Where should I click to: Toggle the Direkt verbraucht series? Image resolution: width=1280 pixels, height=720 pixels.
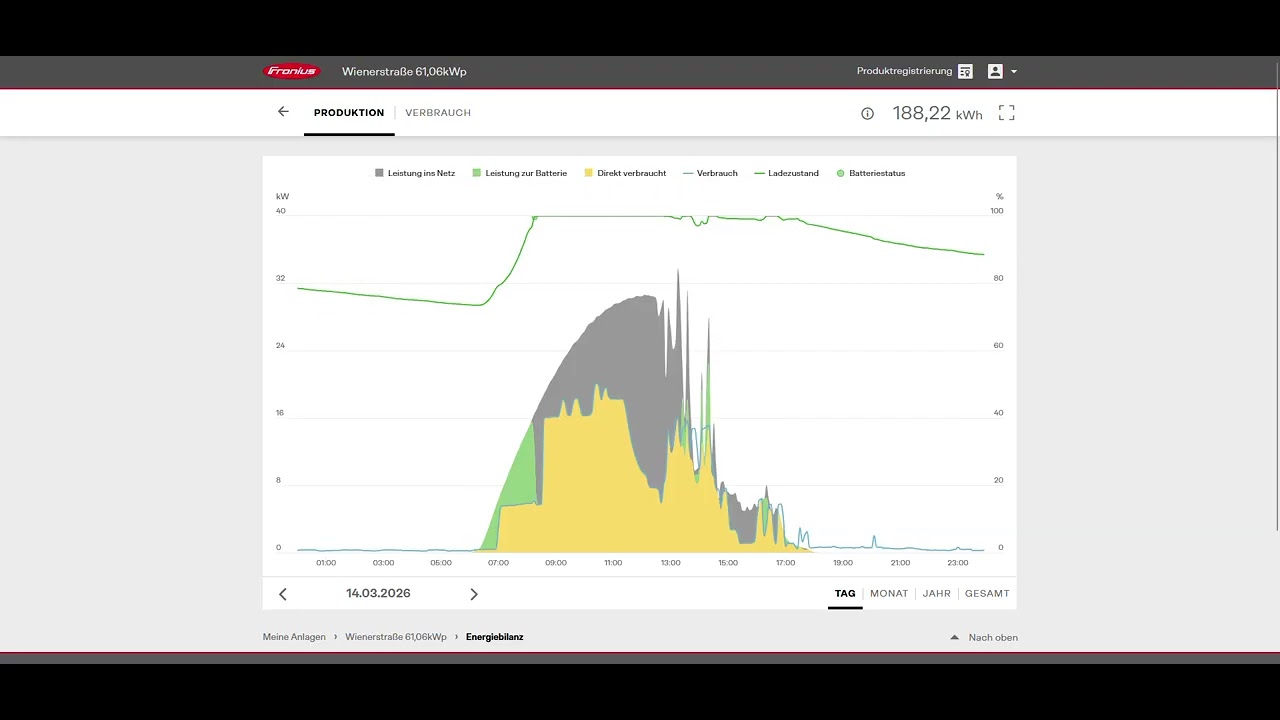pyautogui.click(x=625, y=173)
